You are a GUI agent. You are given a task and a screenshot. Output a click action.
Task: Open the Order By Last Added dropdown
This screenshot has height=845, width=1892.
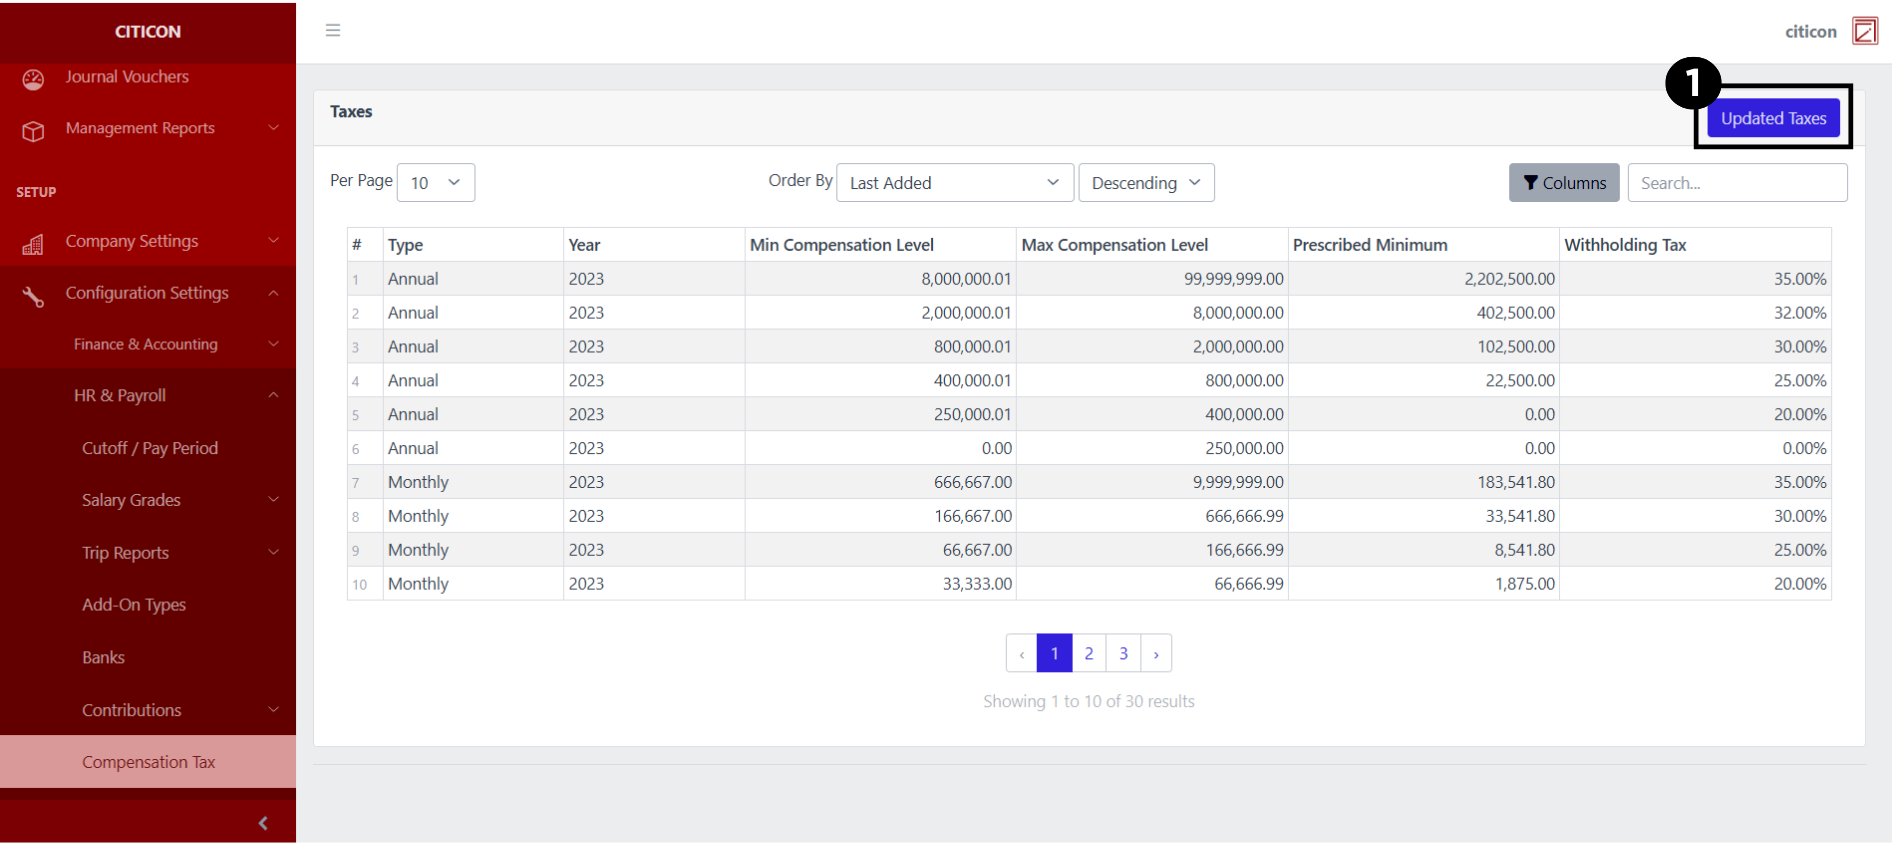(x=954, y=183)
